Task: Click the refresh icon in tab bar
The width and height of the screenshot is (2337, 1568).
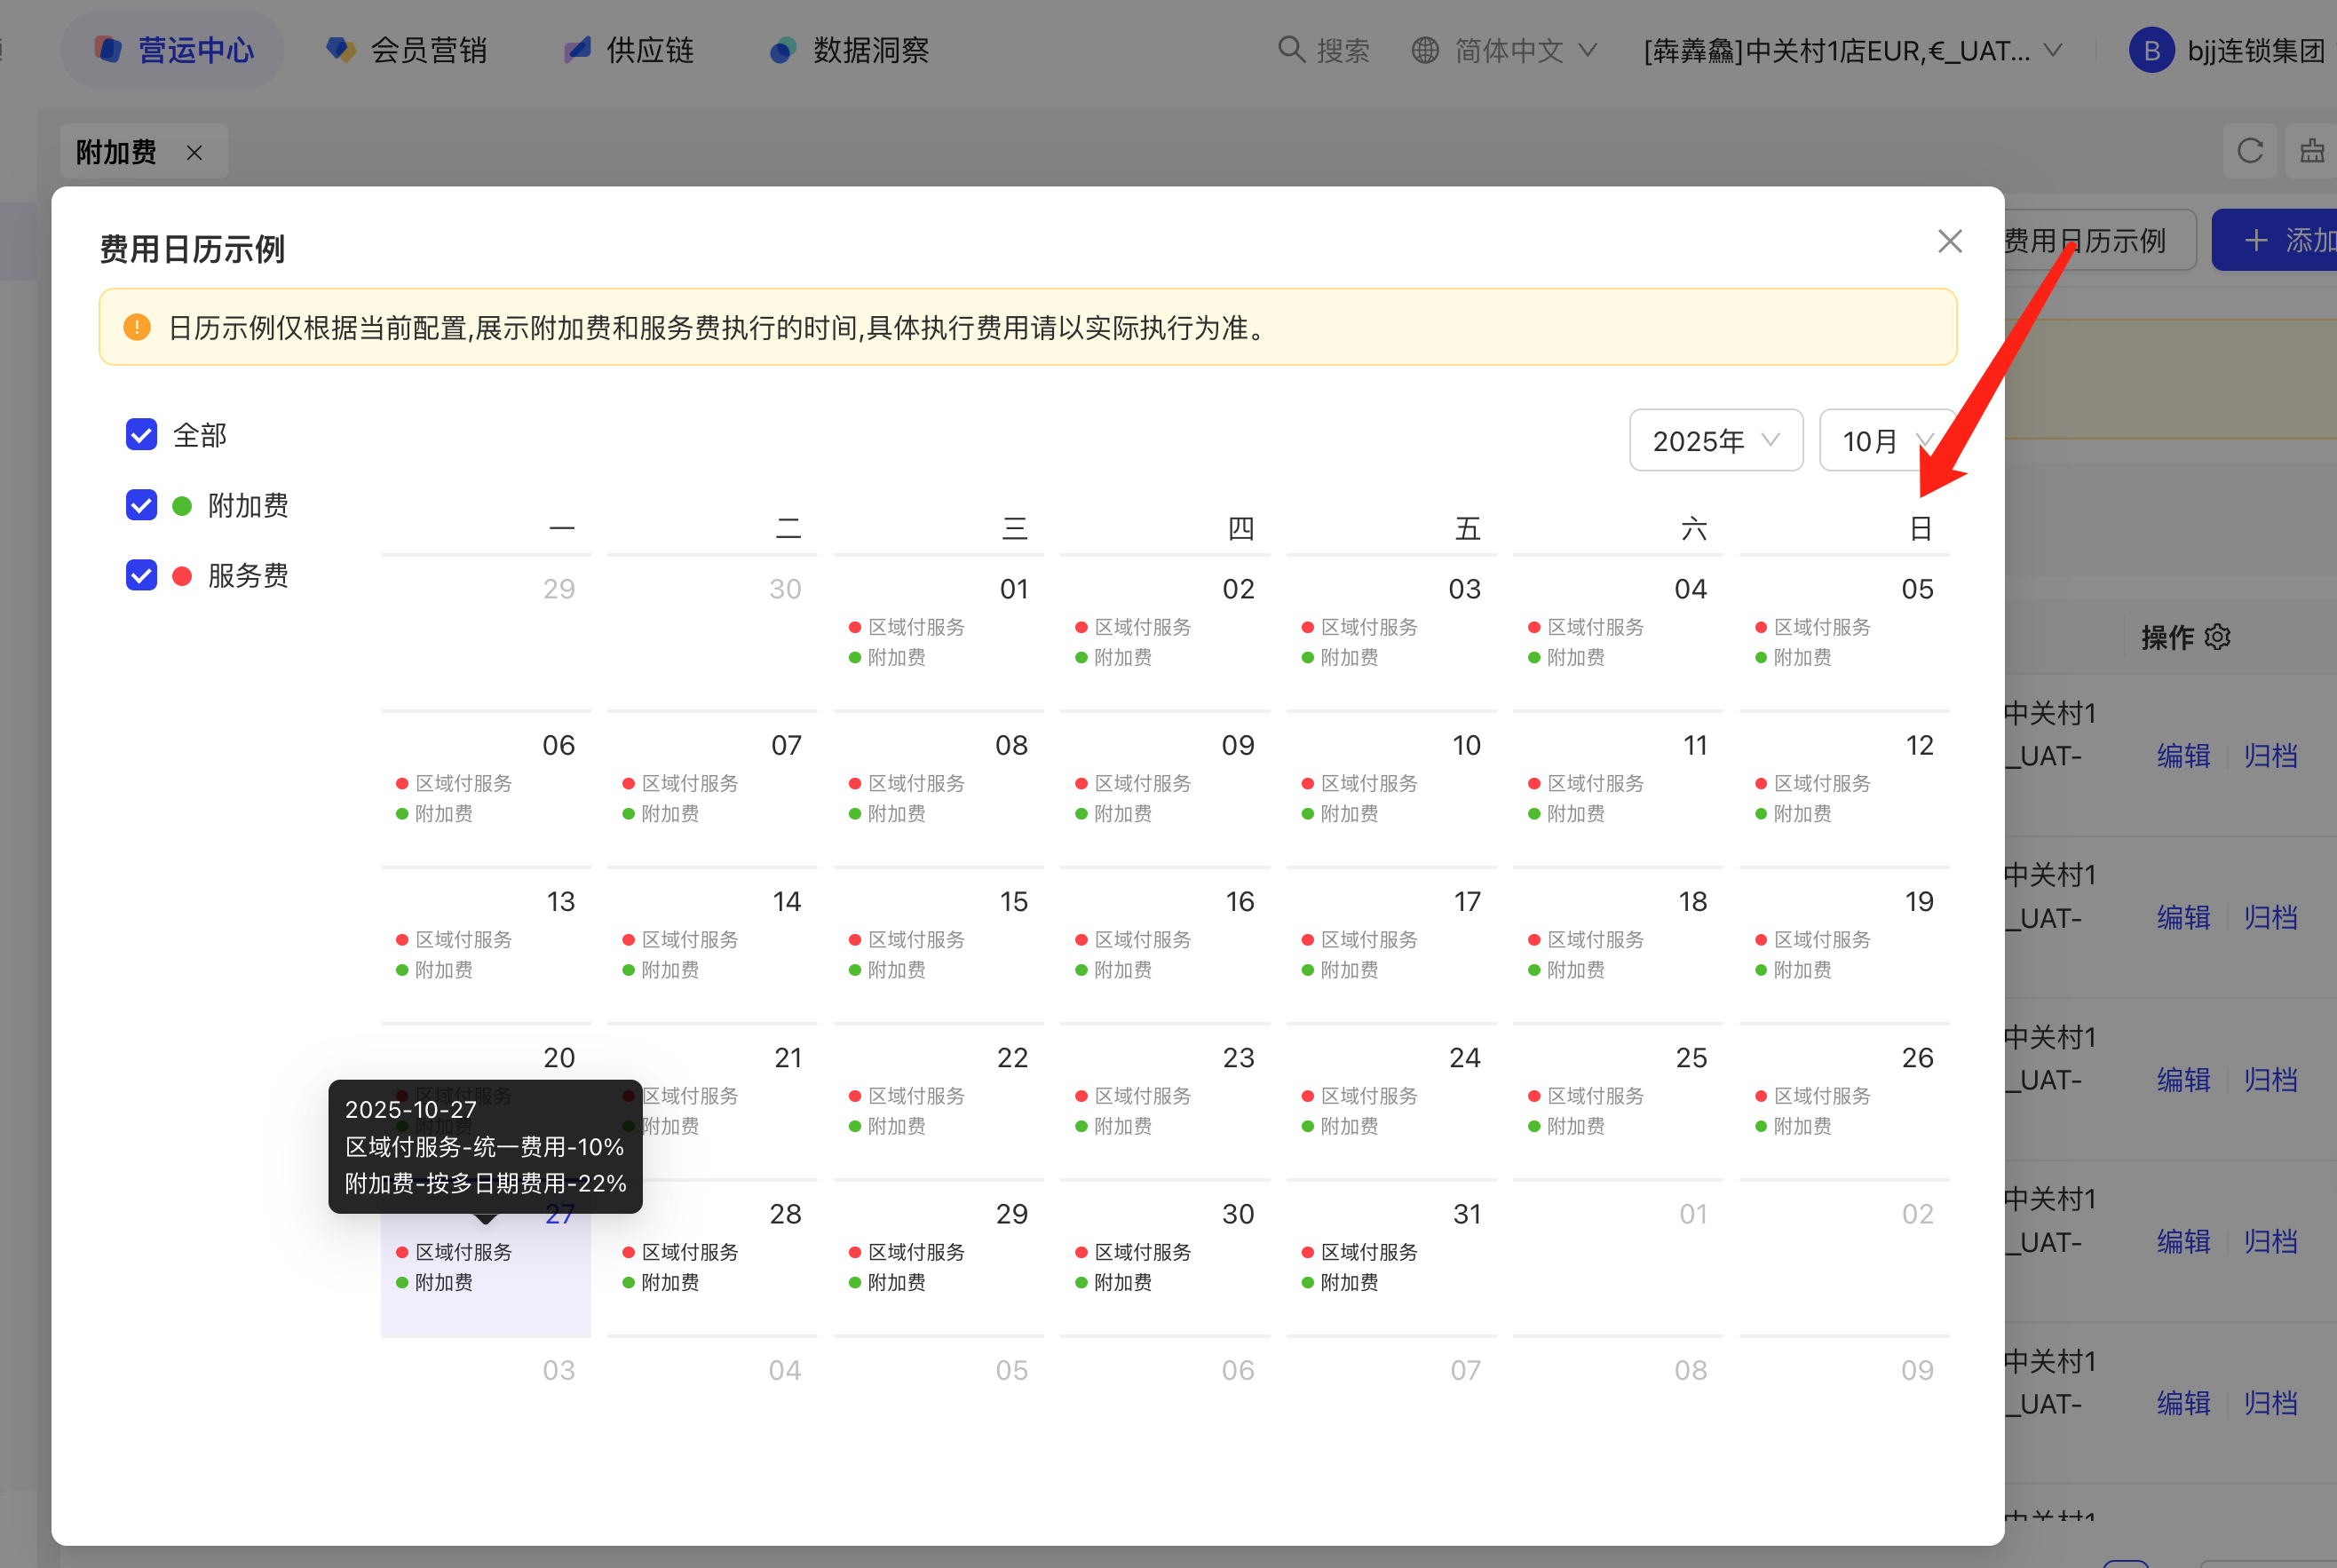Action: point(2249,151)
